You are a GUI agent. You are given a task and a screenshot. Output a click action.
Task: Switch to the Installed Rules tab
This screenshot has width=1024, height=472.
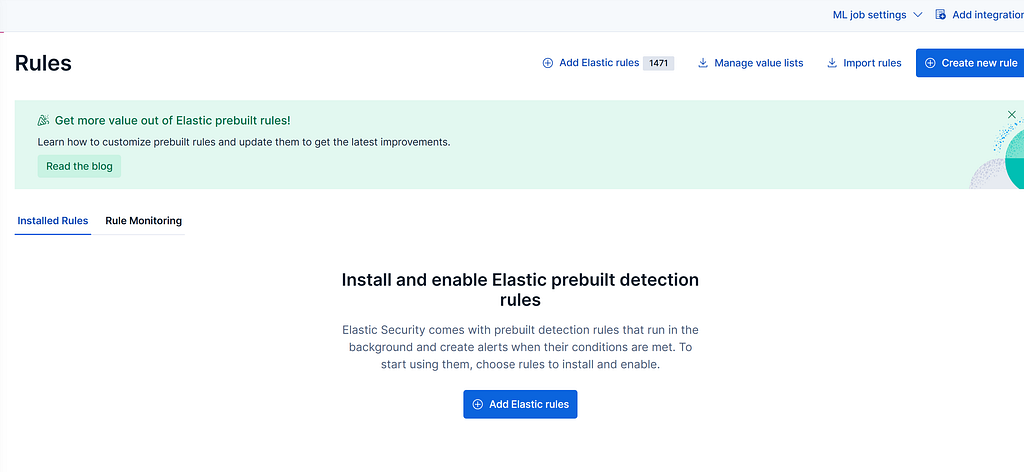click(53, 221)
